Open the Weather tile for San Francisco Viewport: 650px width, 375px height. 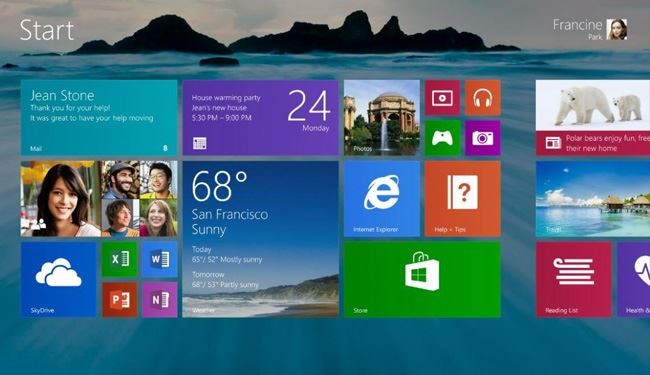pyautogui.click(x=260, y=239)
